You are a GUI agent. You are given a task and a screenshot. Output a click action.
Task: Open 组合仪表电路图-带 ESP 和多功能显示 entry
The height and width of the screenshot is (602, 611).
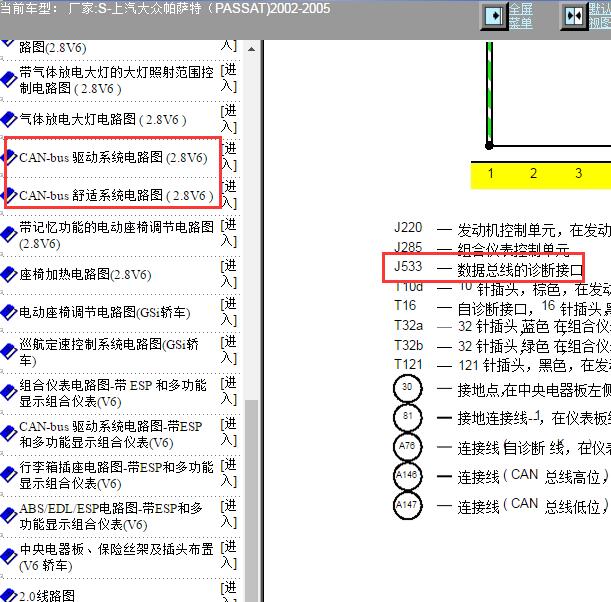pos(113,393)
